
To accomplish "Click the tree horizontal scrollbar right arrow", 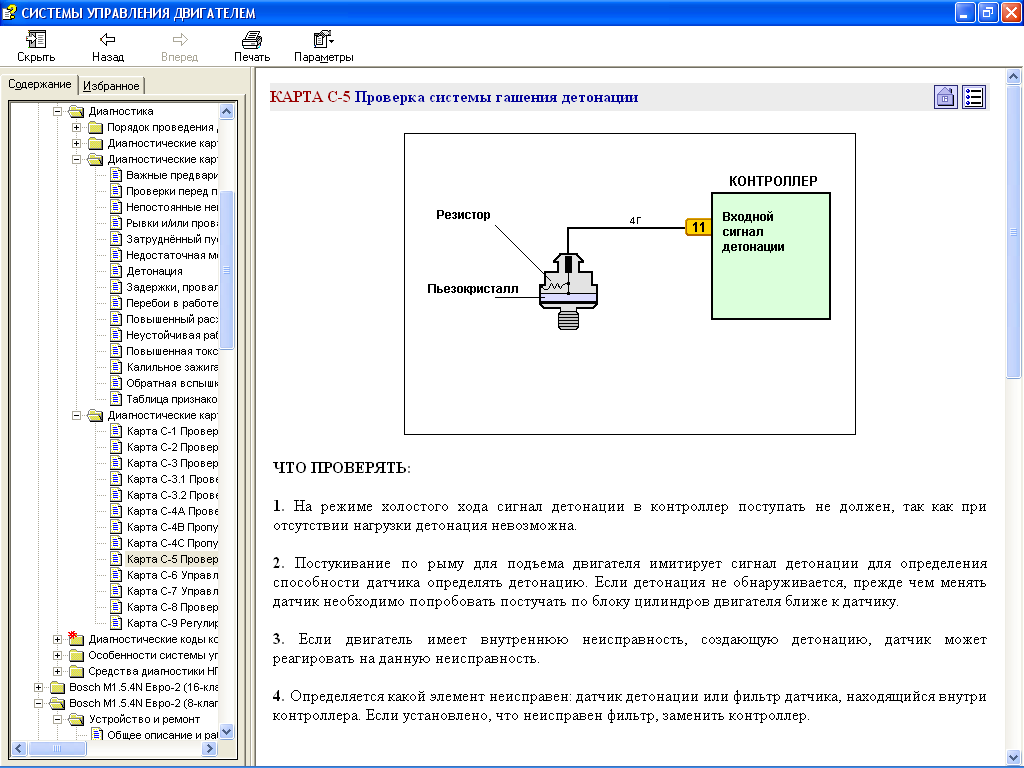I will (210, 748).
